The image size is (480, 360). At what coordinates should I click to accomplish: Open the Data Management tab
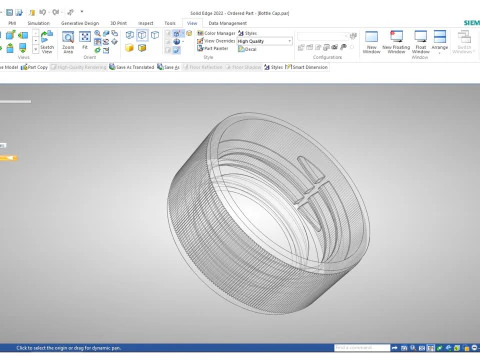(228, 23)
